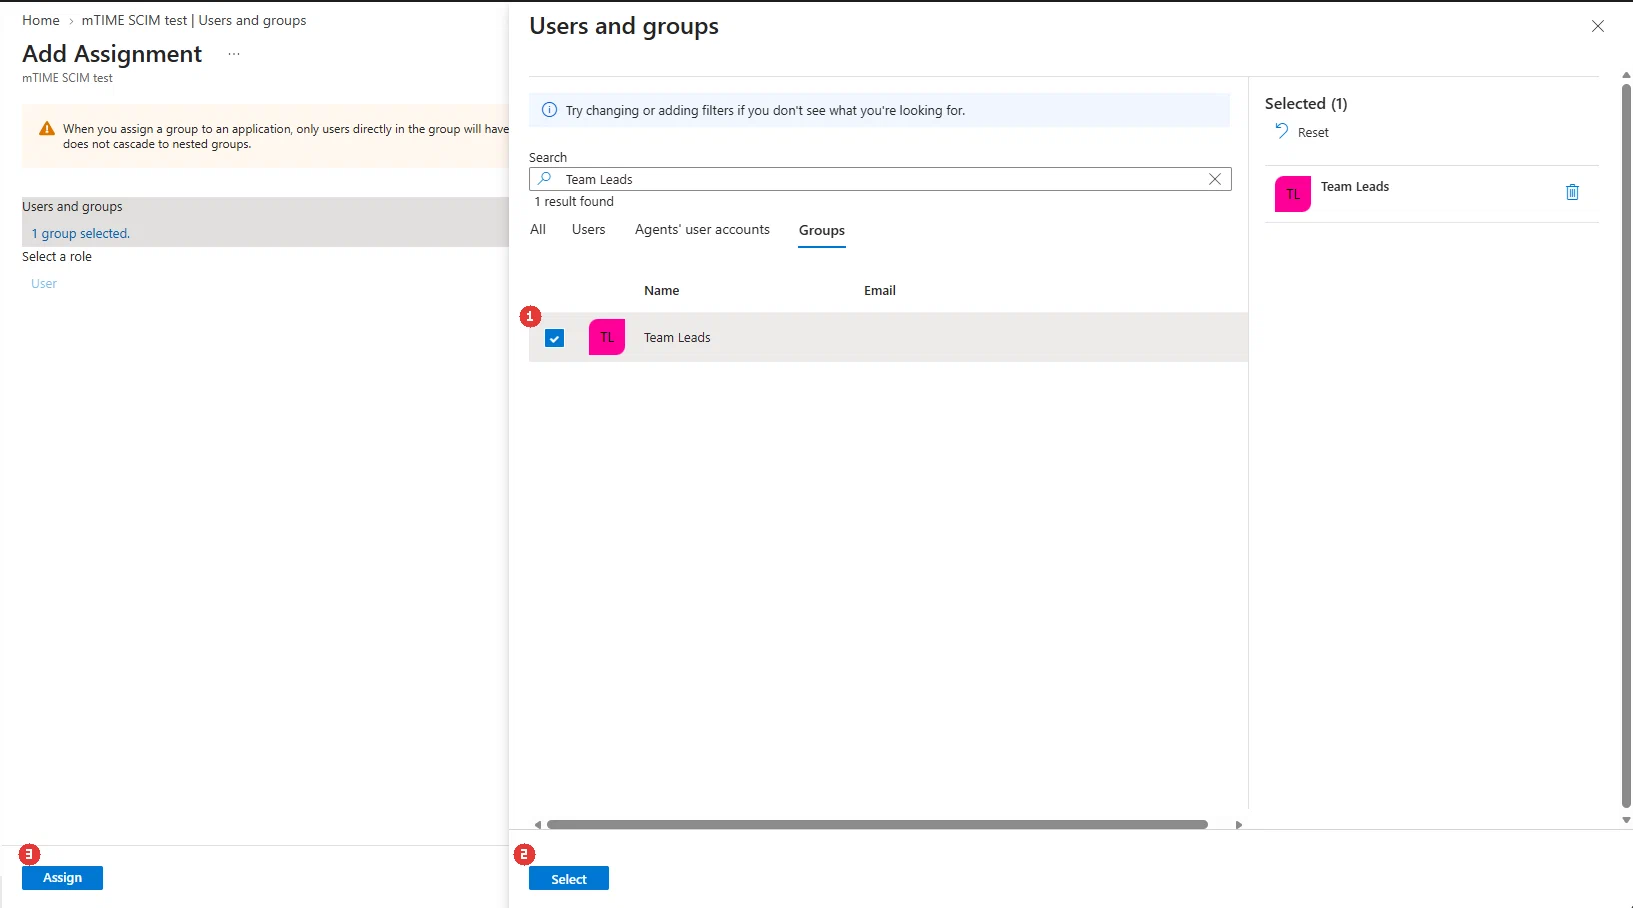Click the Team Leads TL avatar in results

pyautogui.click(x=607, y=337)
